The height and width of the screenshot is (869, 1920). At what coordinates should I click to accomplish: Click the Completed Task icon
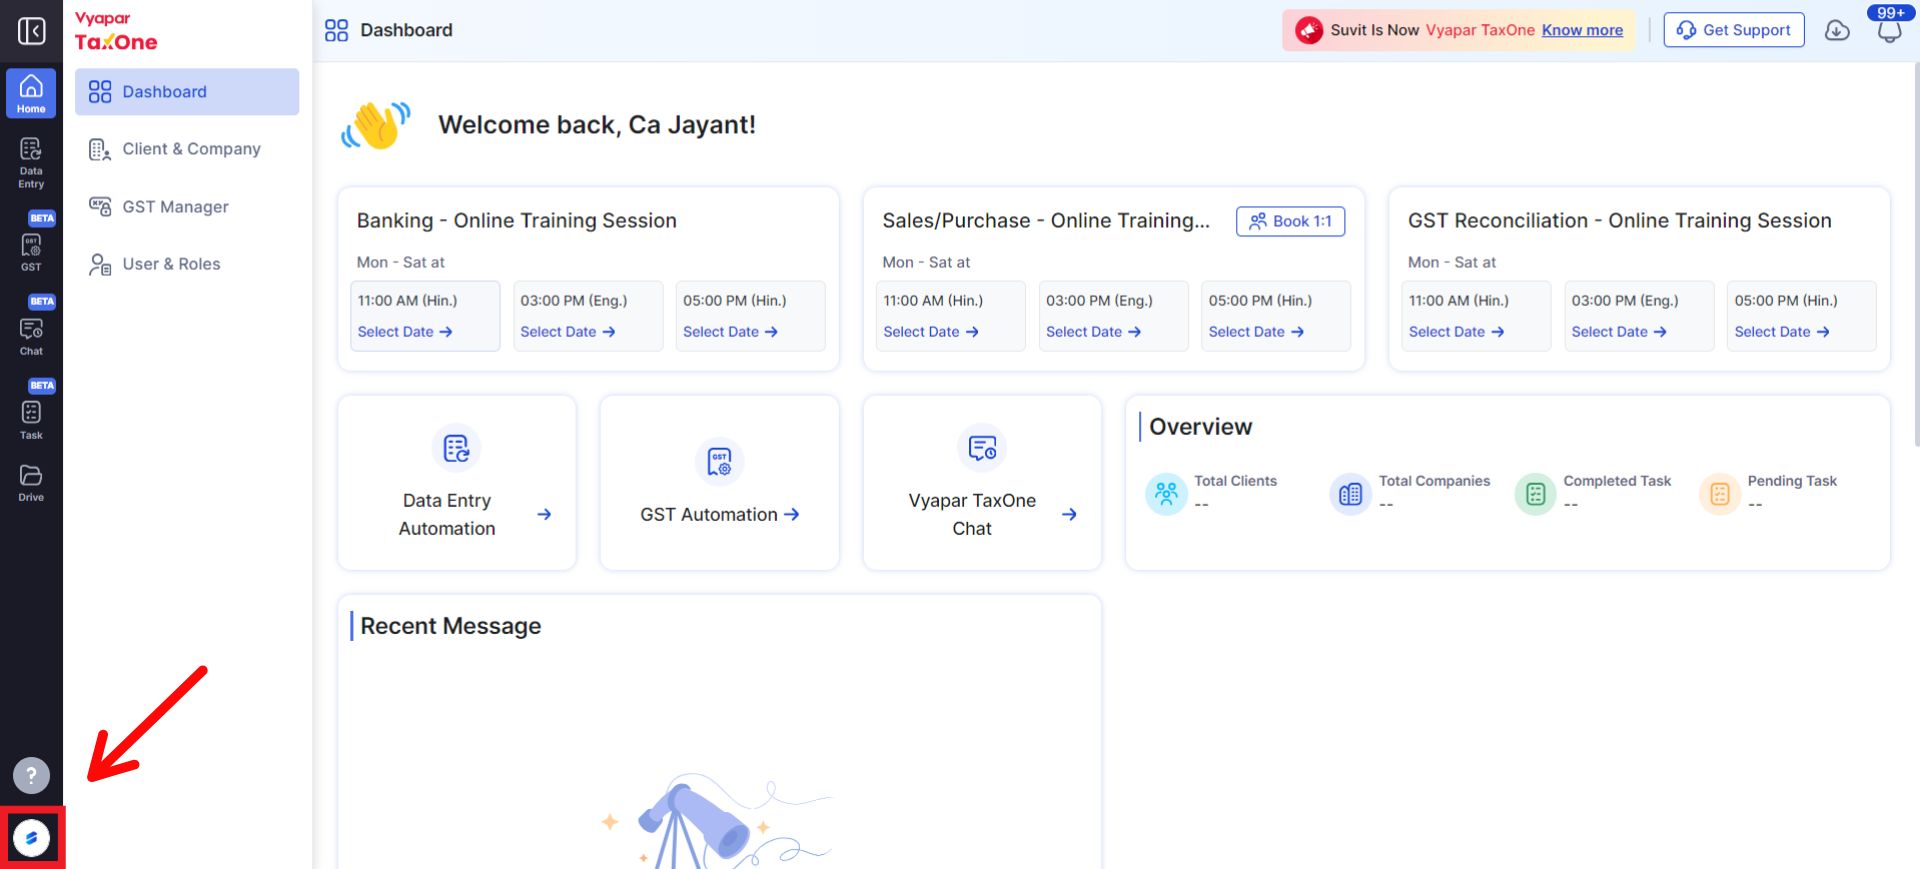click(1535, 494)
